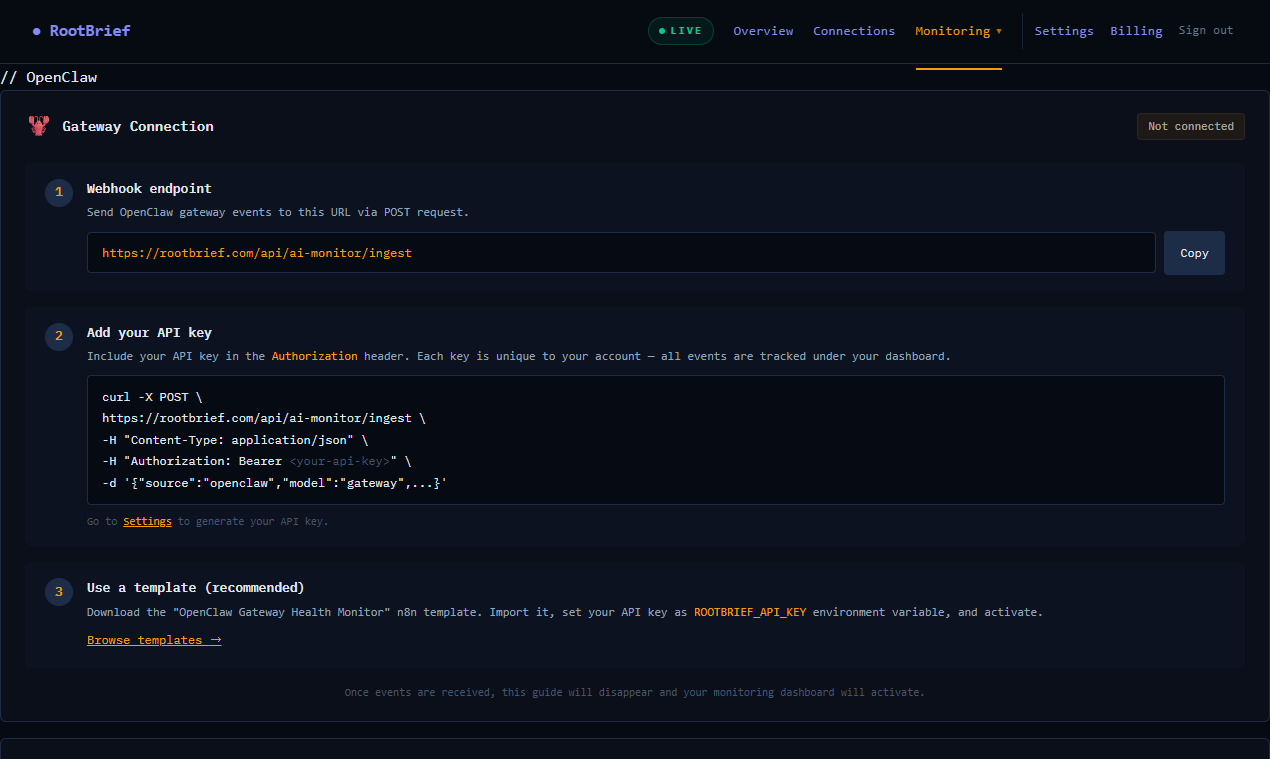
Task: Open the Overview page
Action: tap(763, 31)
